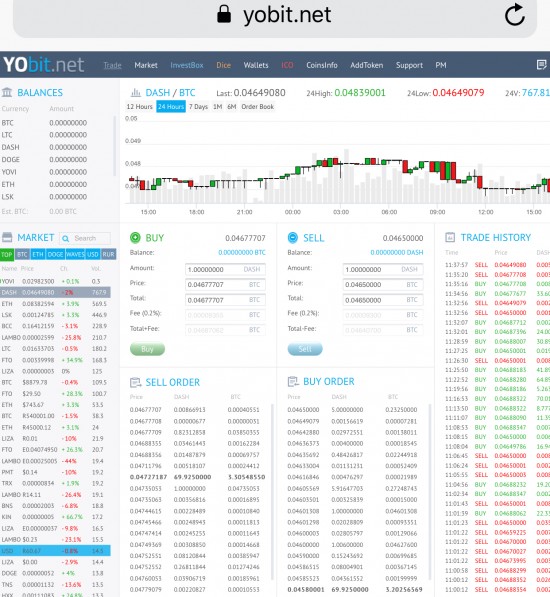The height and width of the screenshot is (597, 550).
Task: Click the chart icon beside DASH / BTC
Action: tap(136, 93)
